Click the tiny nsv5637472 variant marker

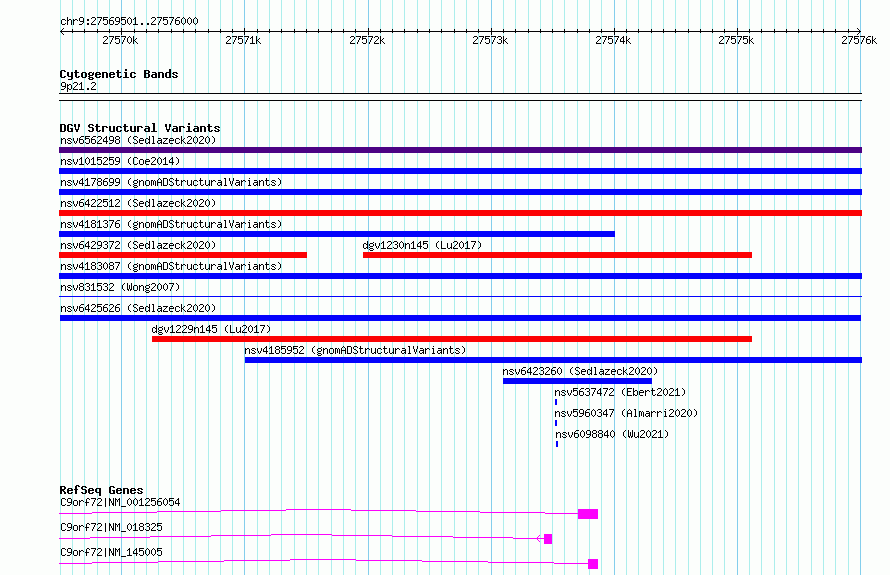point(556,402)
